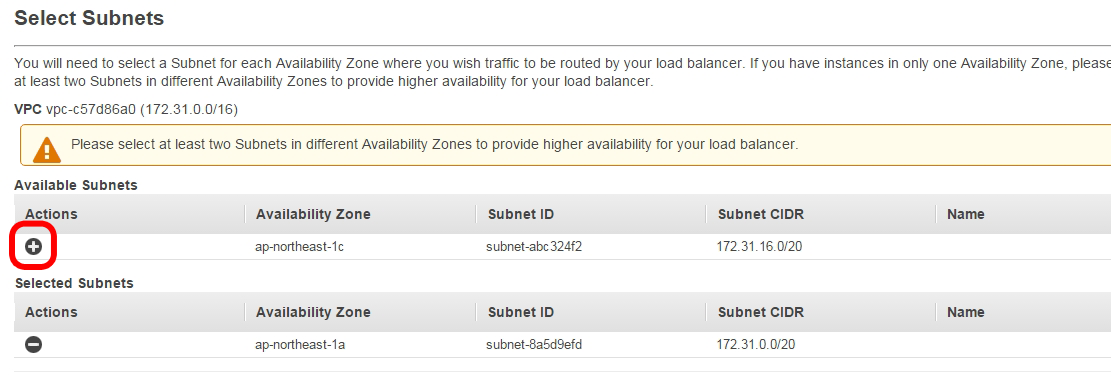Select the Availability Zone header under Selected Subnets
The image size is (1111, 375).
tap(313, 312)
